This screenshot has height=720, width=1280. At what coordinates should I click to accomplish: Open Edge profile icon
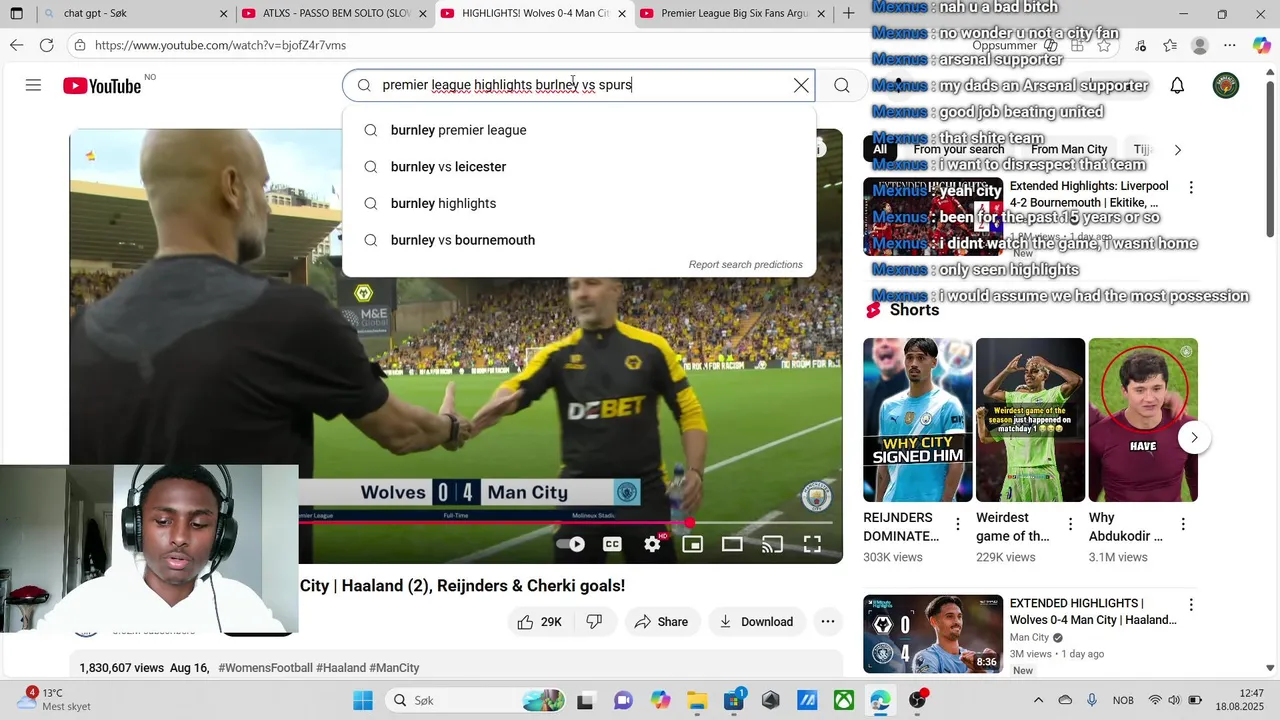coord(1200,45)
